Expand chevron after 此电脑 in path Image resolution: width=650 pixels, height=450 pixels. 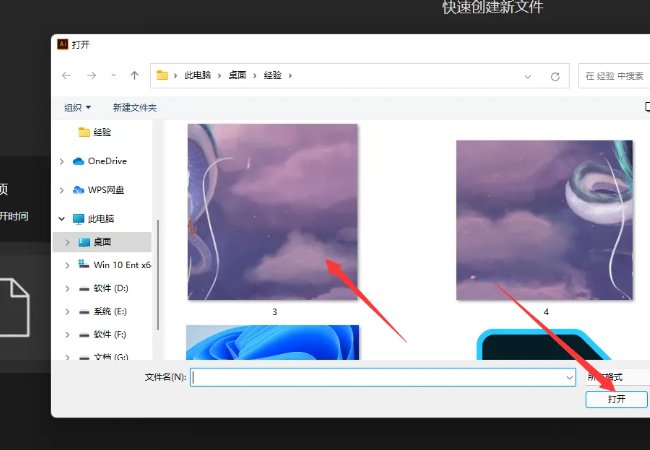click(219, 76)
